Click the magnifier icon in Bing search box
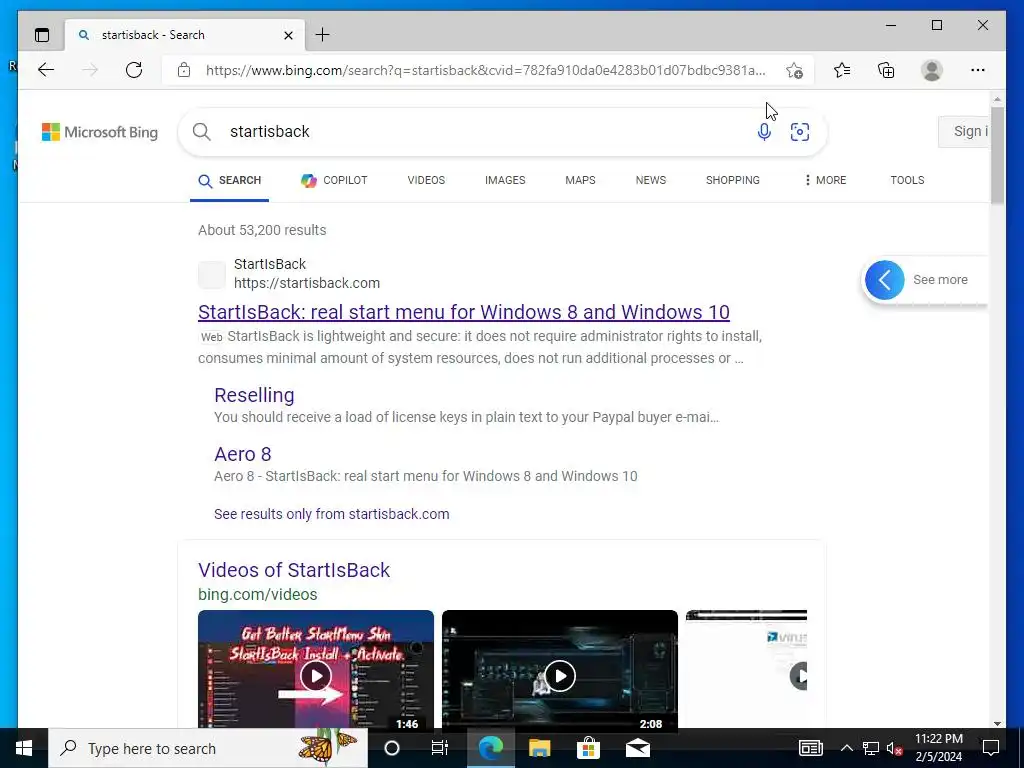This screenshot has width=1024, height=768. [202, 132]
